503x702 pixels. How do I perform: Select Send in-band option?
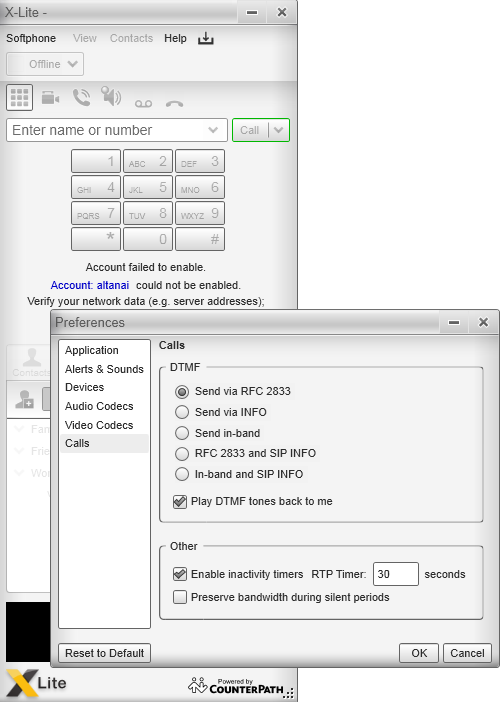click(x=182, y=433)
